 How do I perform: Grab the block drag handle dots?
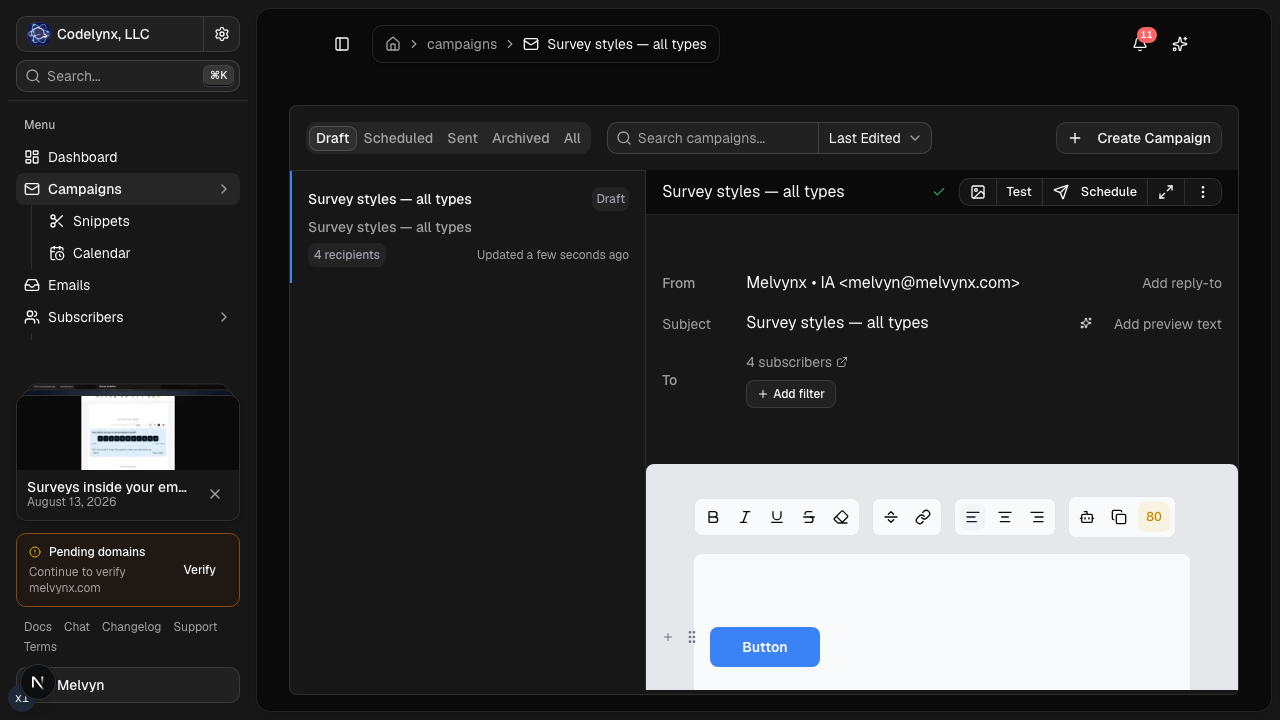691,637
